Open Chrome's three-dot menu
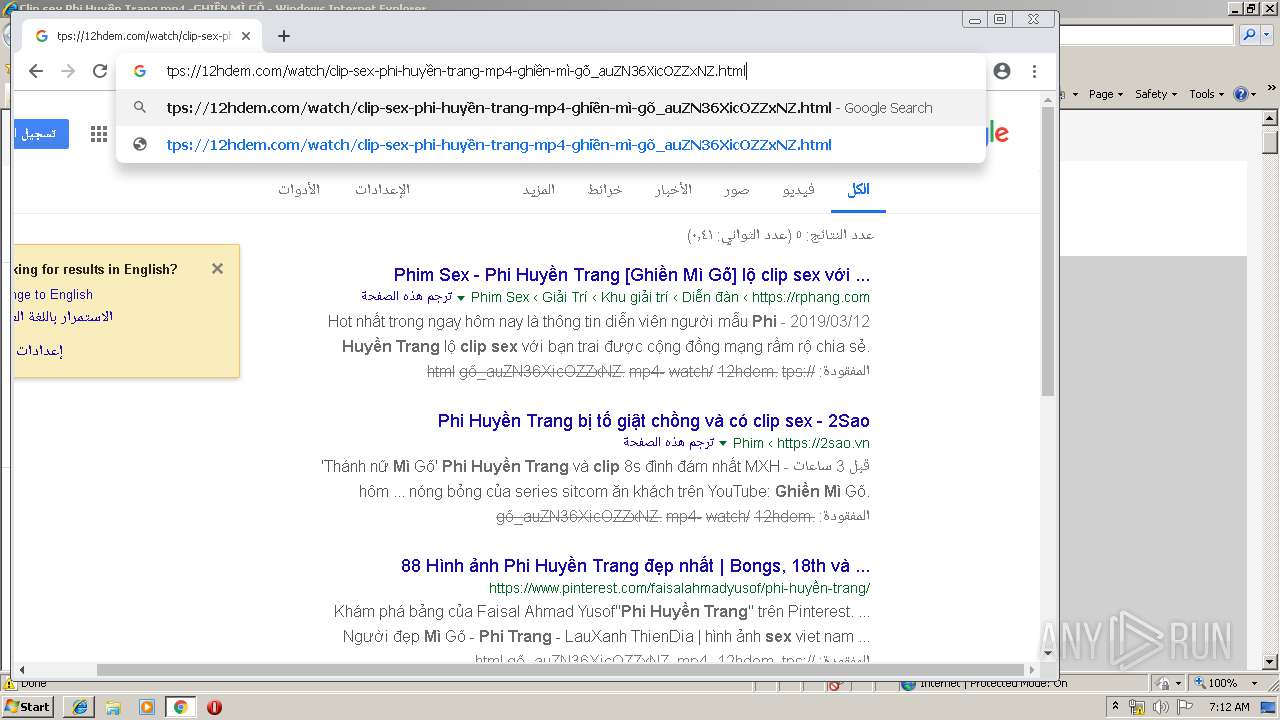The height and width of the screenshot is (720, 1280). click(1034, 71)
